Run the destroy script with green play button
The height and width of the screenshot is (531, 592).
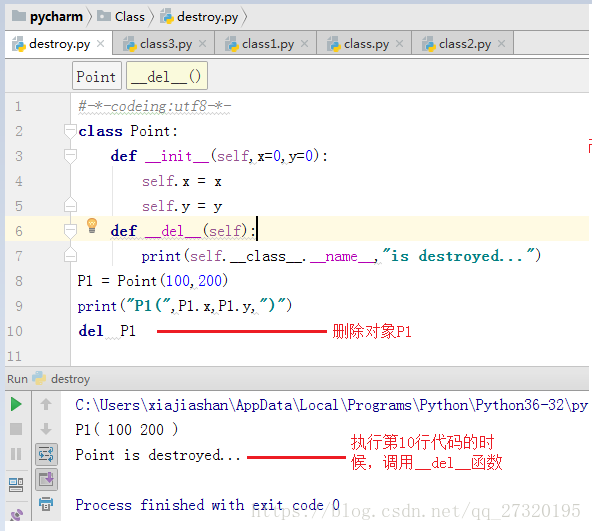point(16,404)
